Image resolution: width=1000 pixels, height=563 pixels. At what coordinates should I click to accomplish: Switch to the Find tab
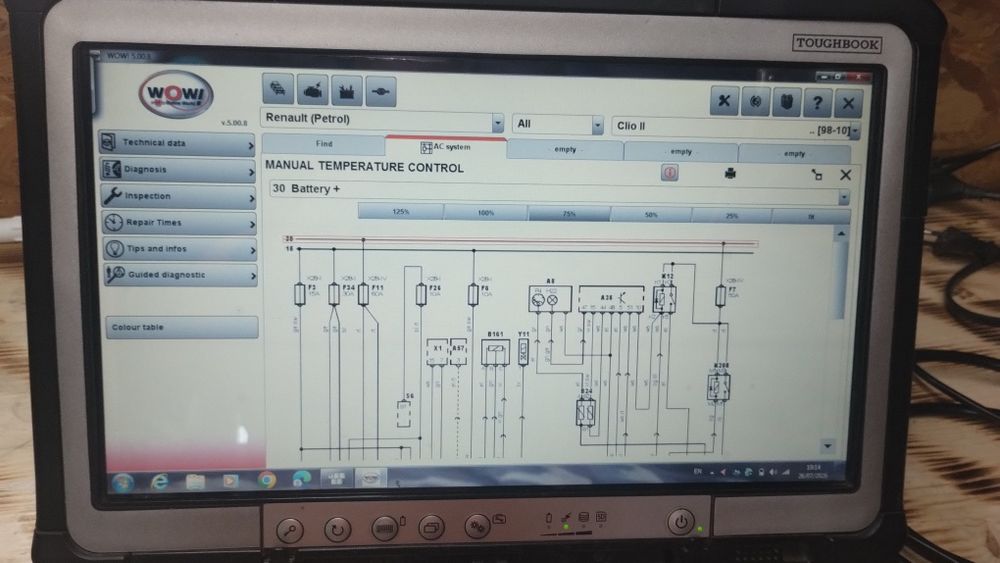[324, 144]
